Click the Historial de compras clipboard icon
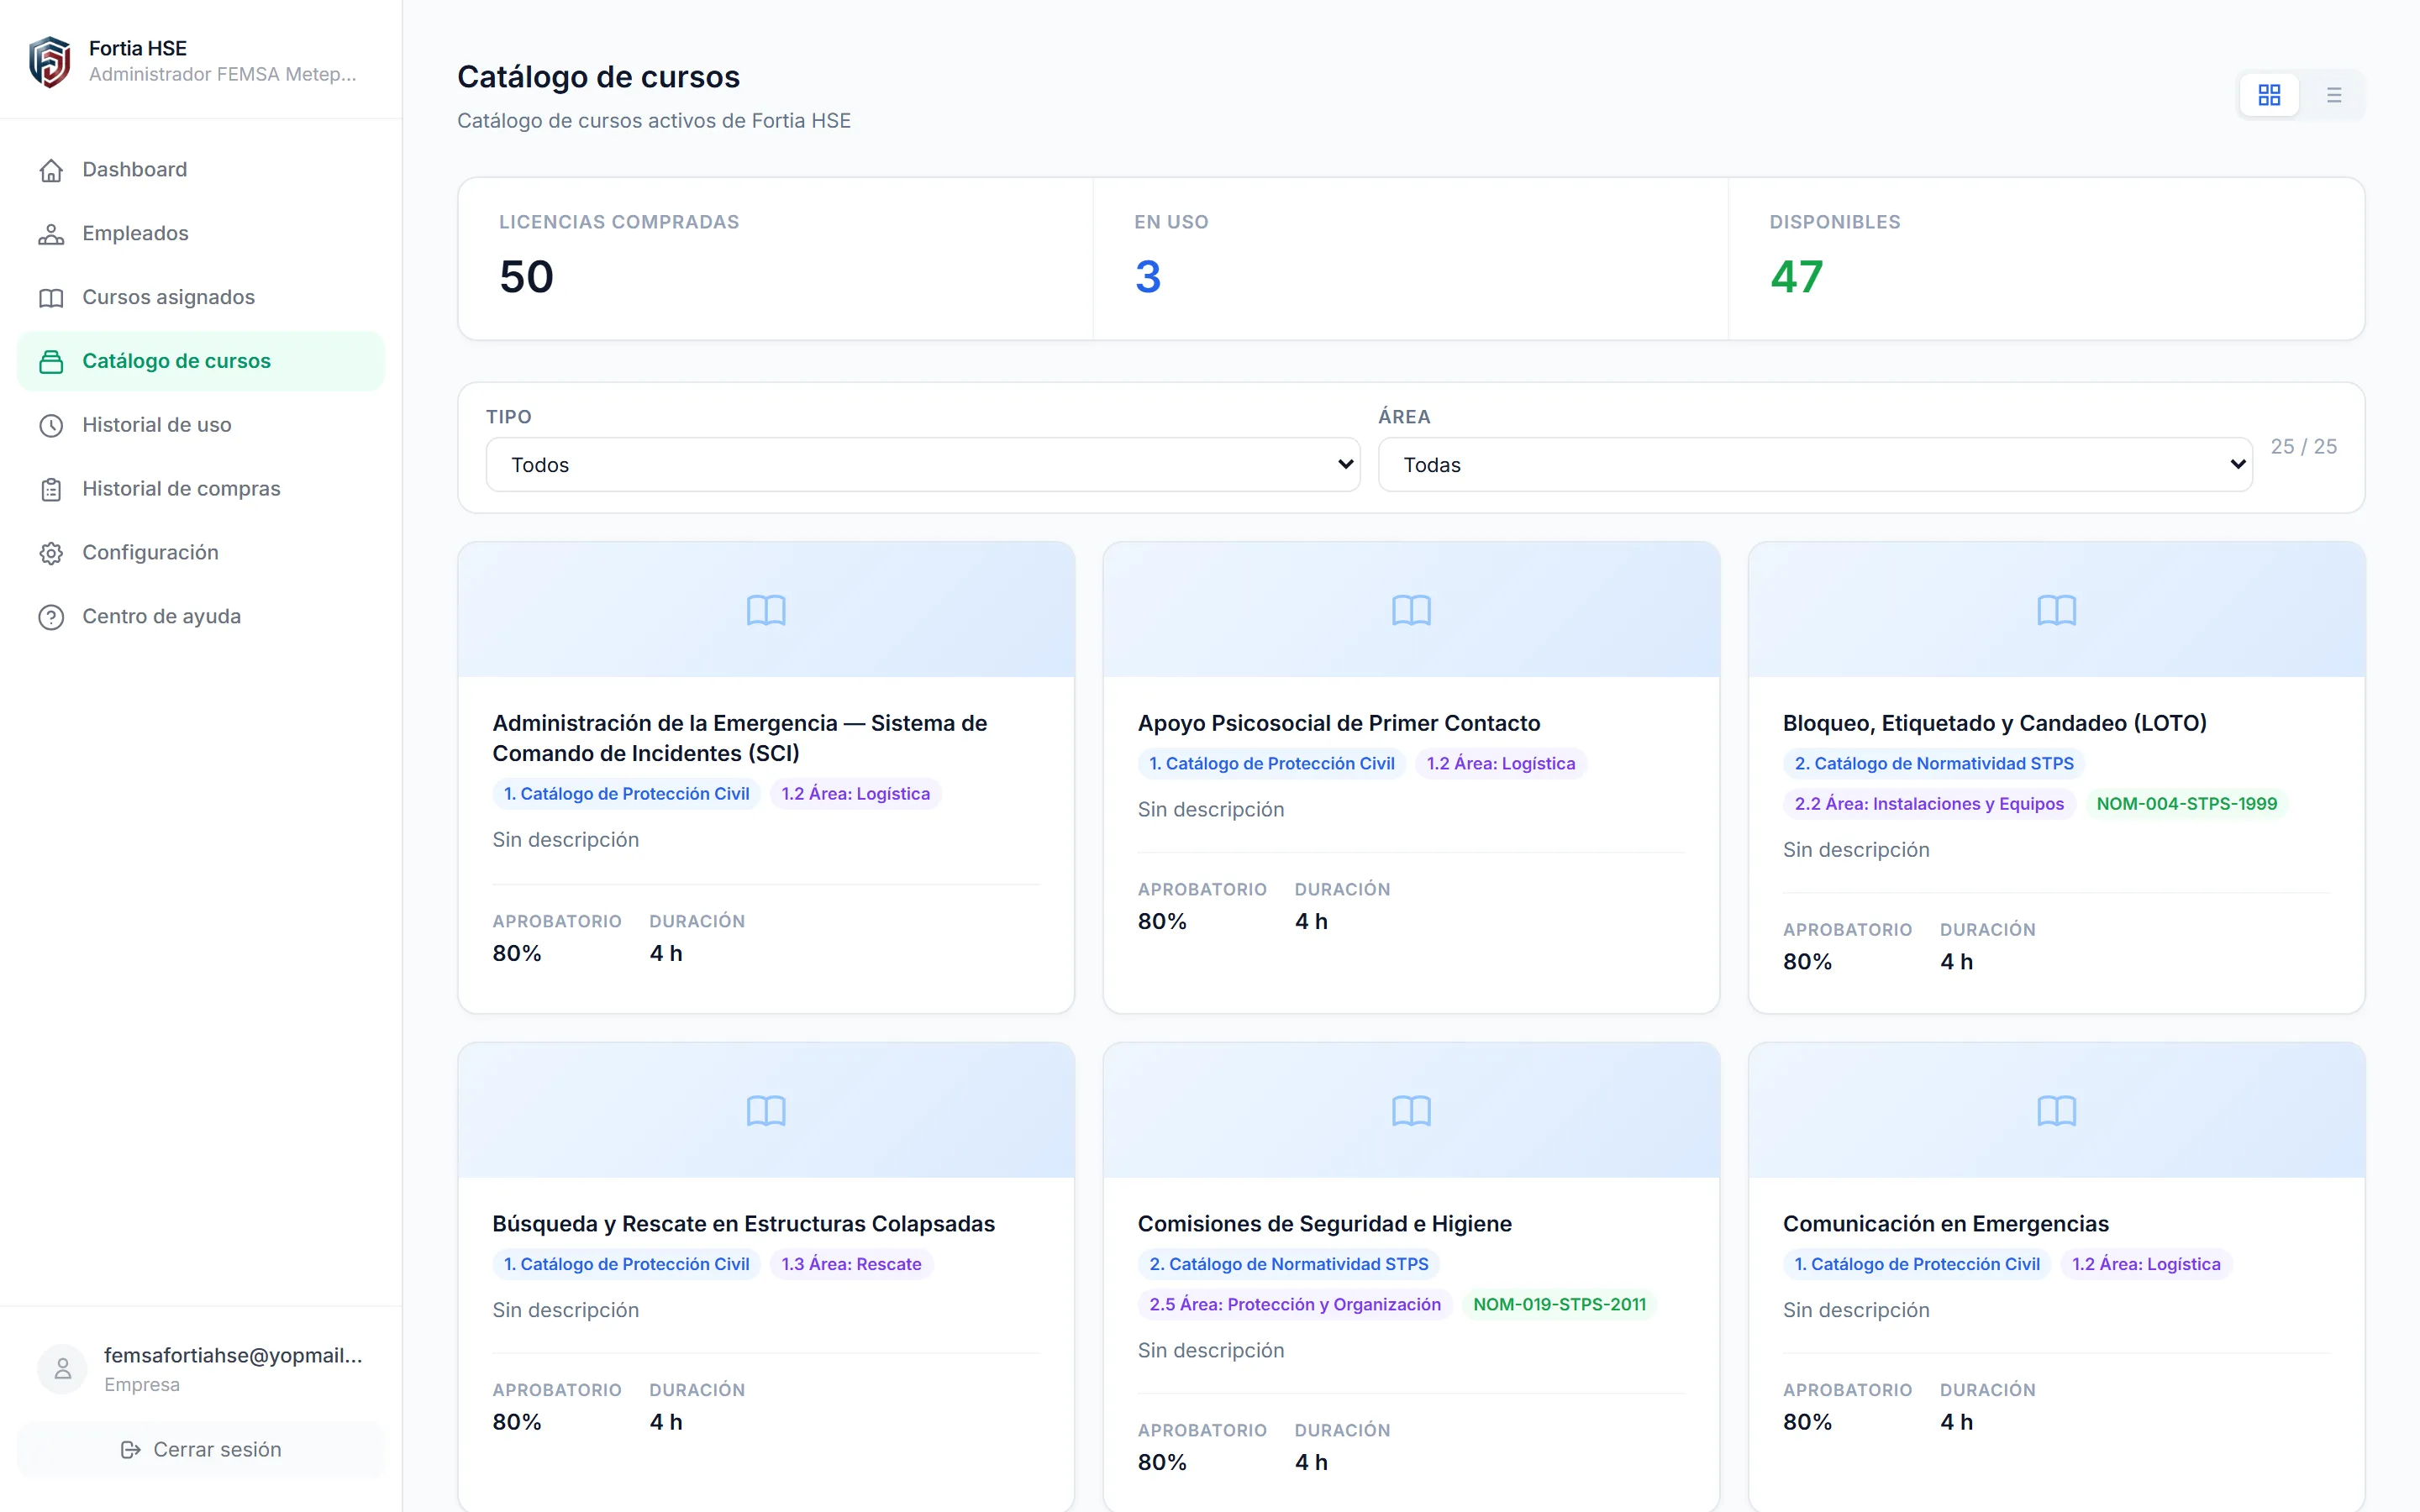This screenshot has width=2420, height=1512. 51,490
